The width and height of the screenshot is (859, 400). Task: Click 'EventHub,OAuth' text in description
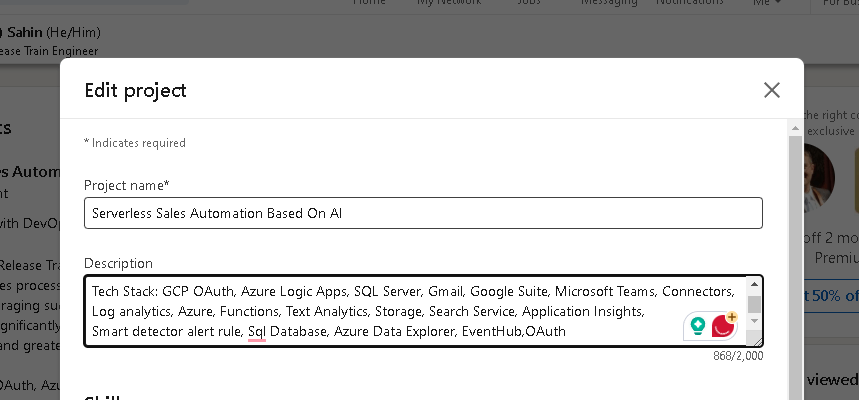point(513,332)
